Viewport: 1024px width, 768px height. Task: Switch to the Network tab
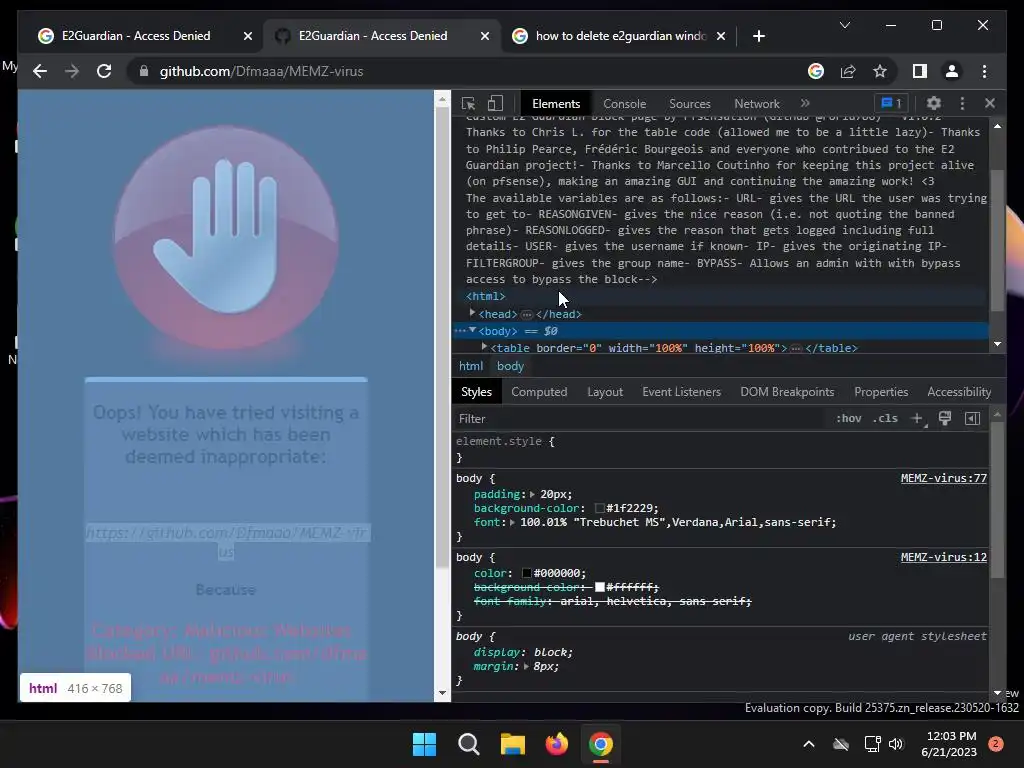pyautogui.click(x=757, y=104)
